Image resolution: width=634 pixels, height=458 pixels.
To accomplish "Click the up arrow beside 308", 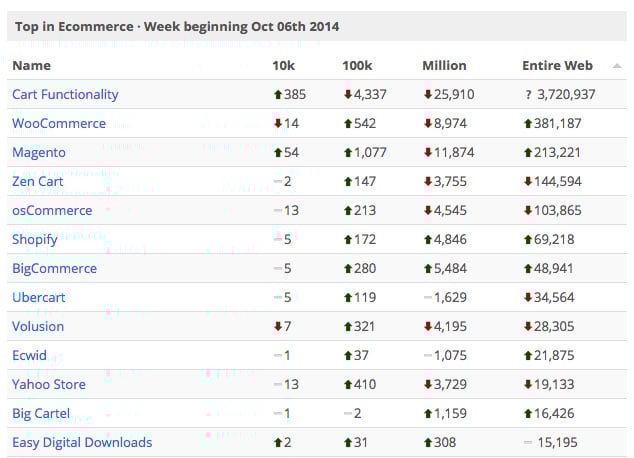I will 428,443.
